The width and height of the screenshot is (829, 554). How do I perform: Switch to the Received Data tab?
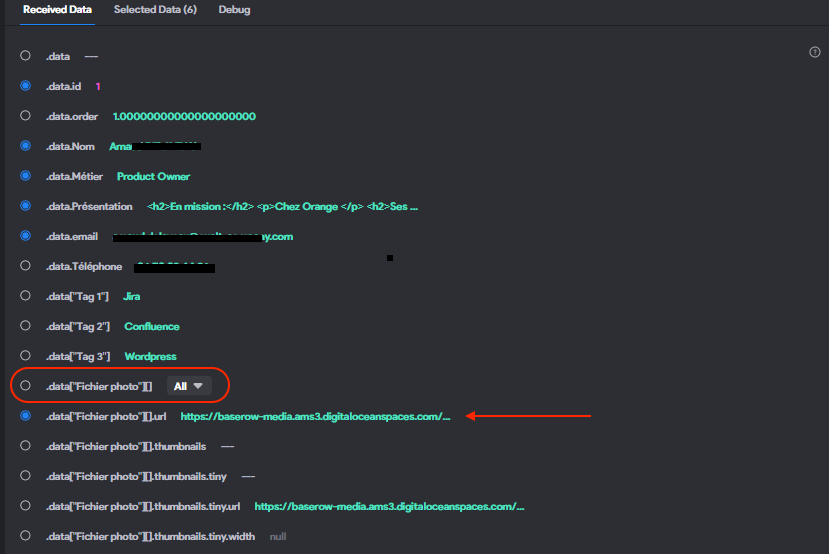click(x=57, y=10)
